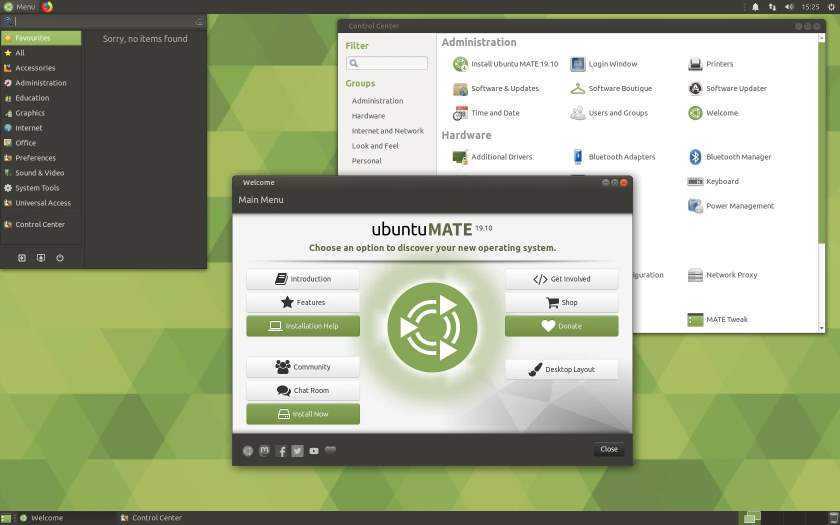This screenshot has width=840, height=525.
Task: Choose Hardware group in Control Center sidebar
Action: pyautogui.click(x=368, y=116)
